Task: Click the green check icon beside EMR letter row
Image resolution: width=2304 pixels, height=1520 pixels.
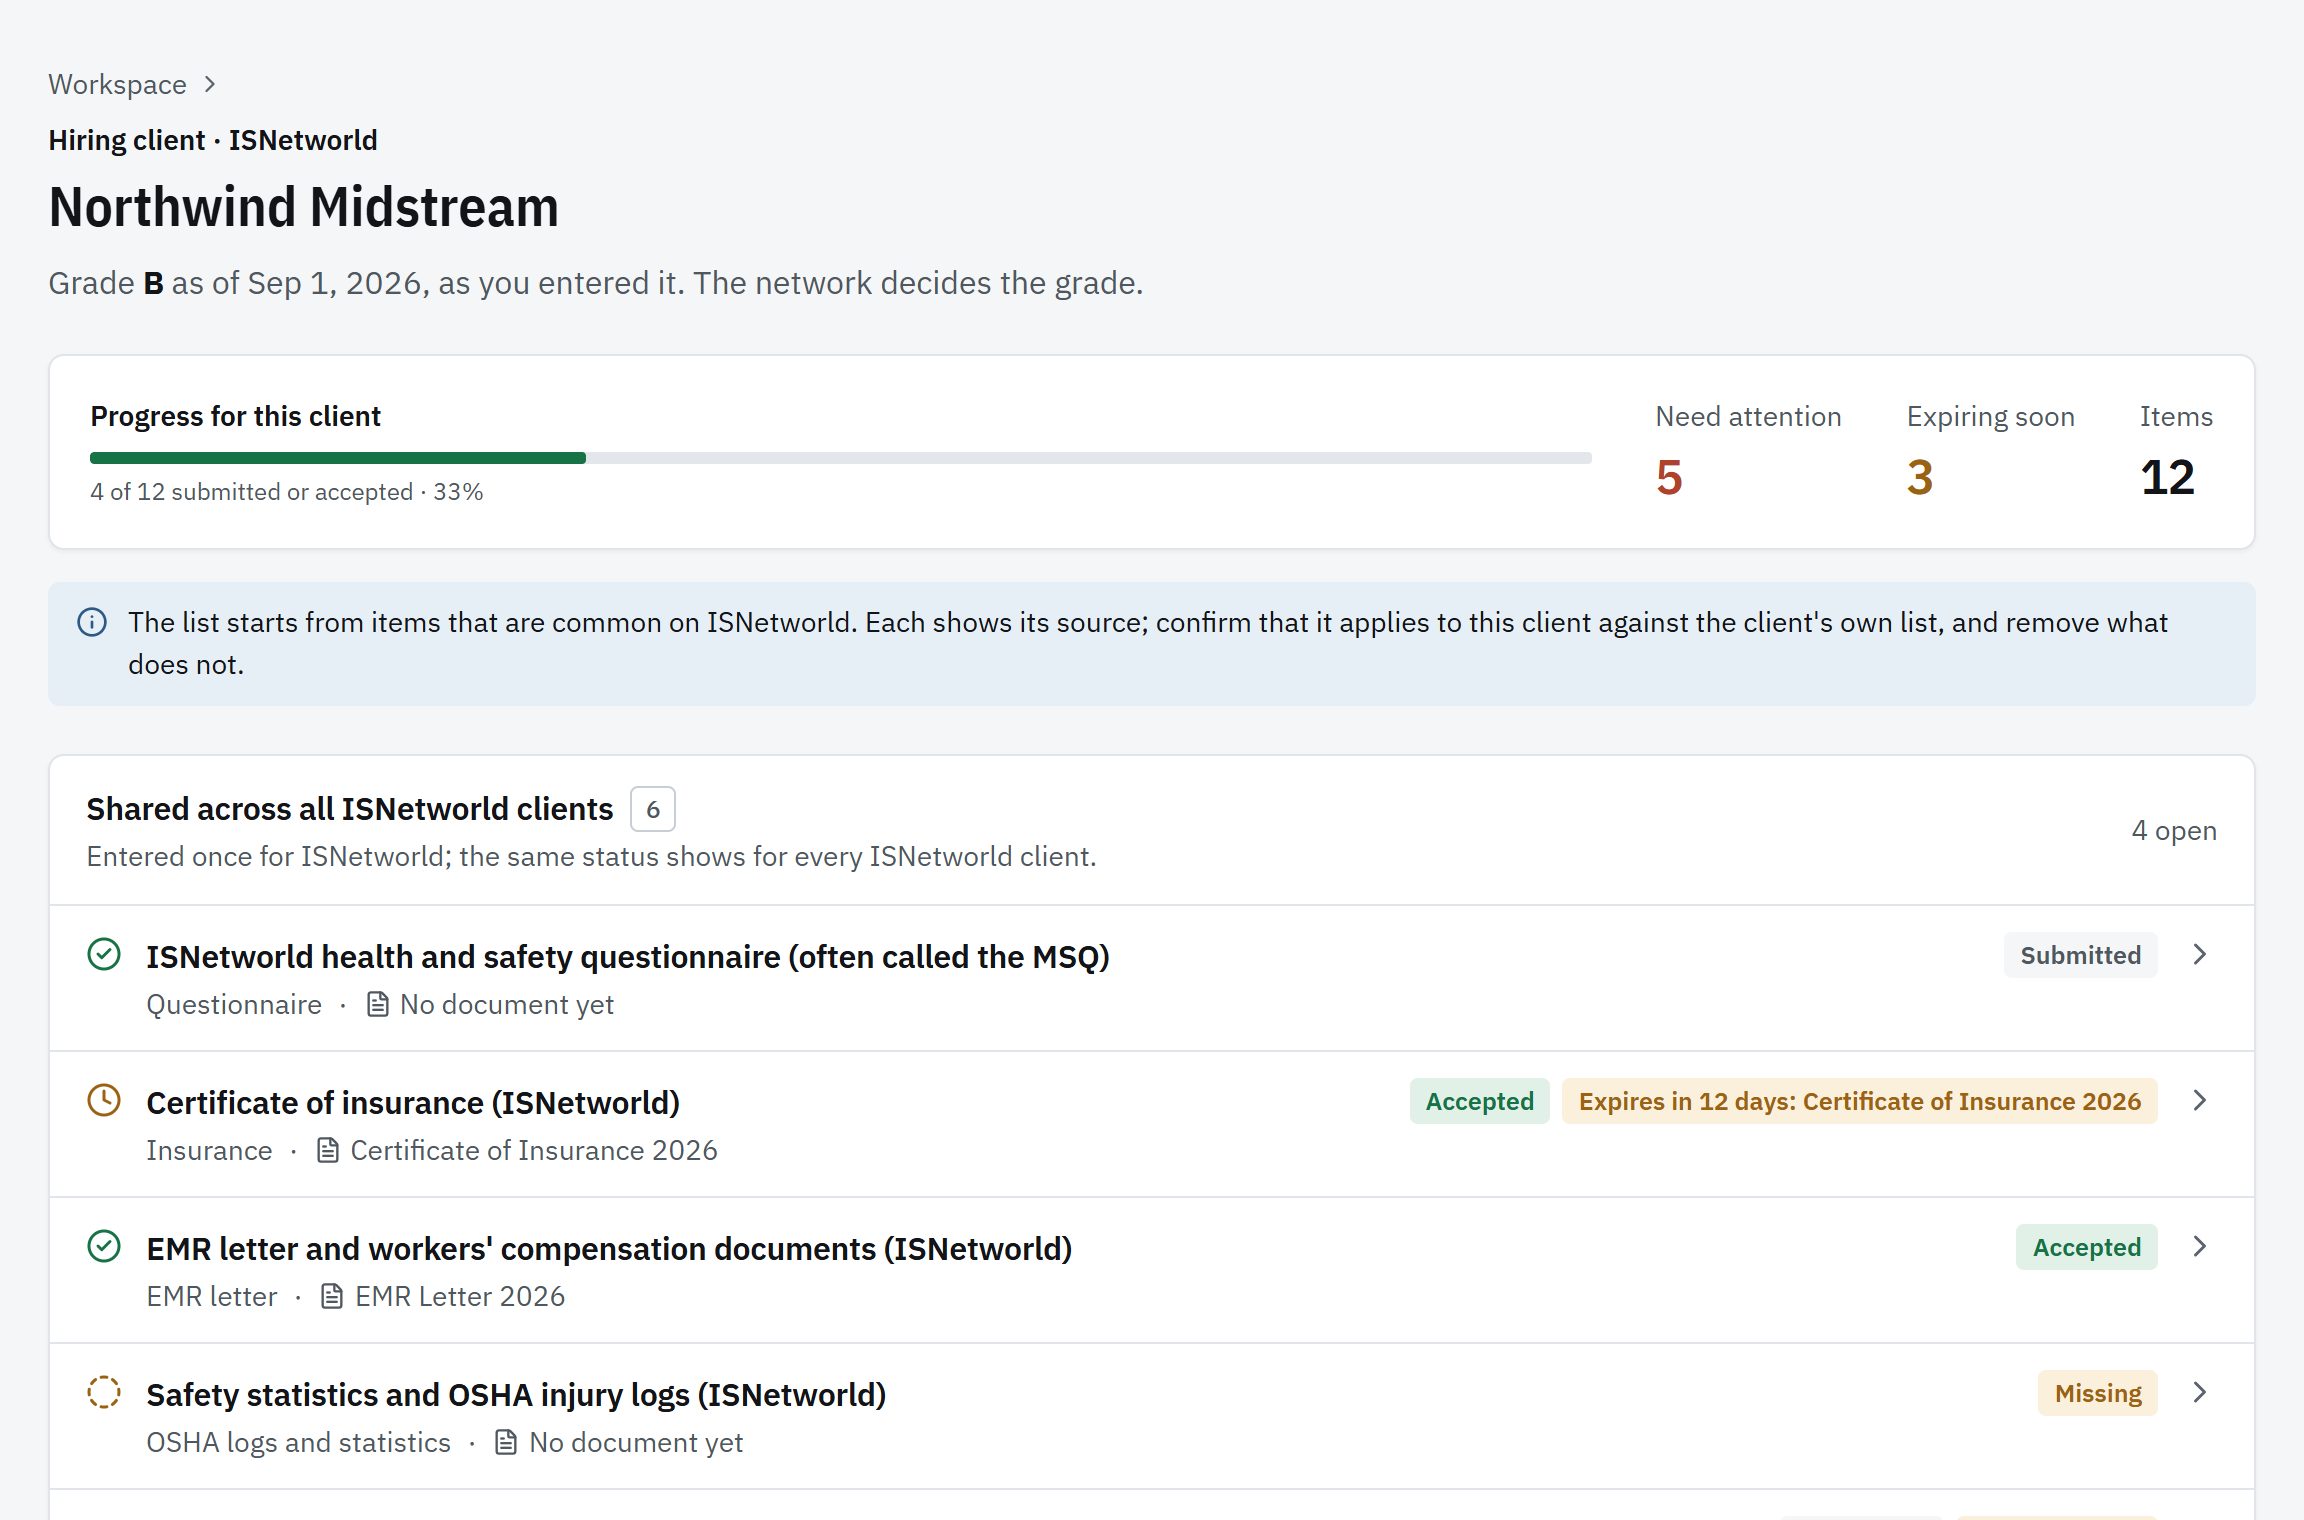Action: (104, 1246)
